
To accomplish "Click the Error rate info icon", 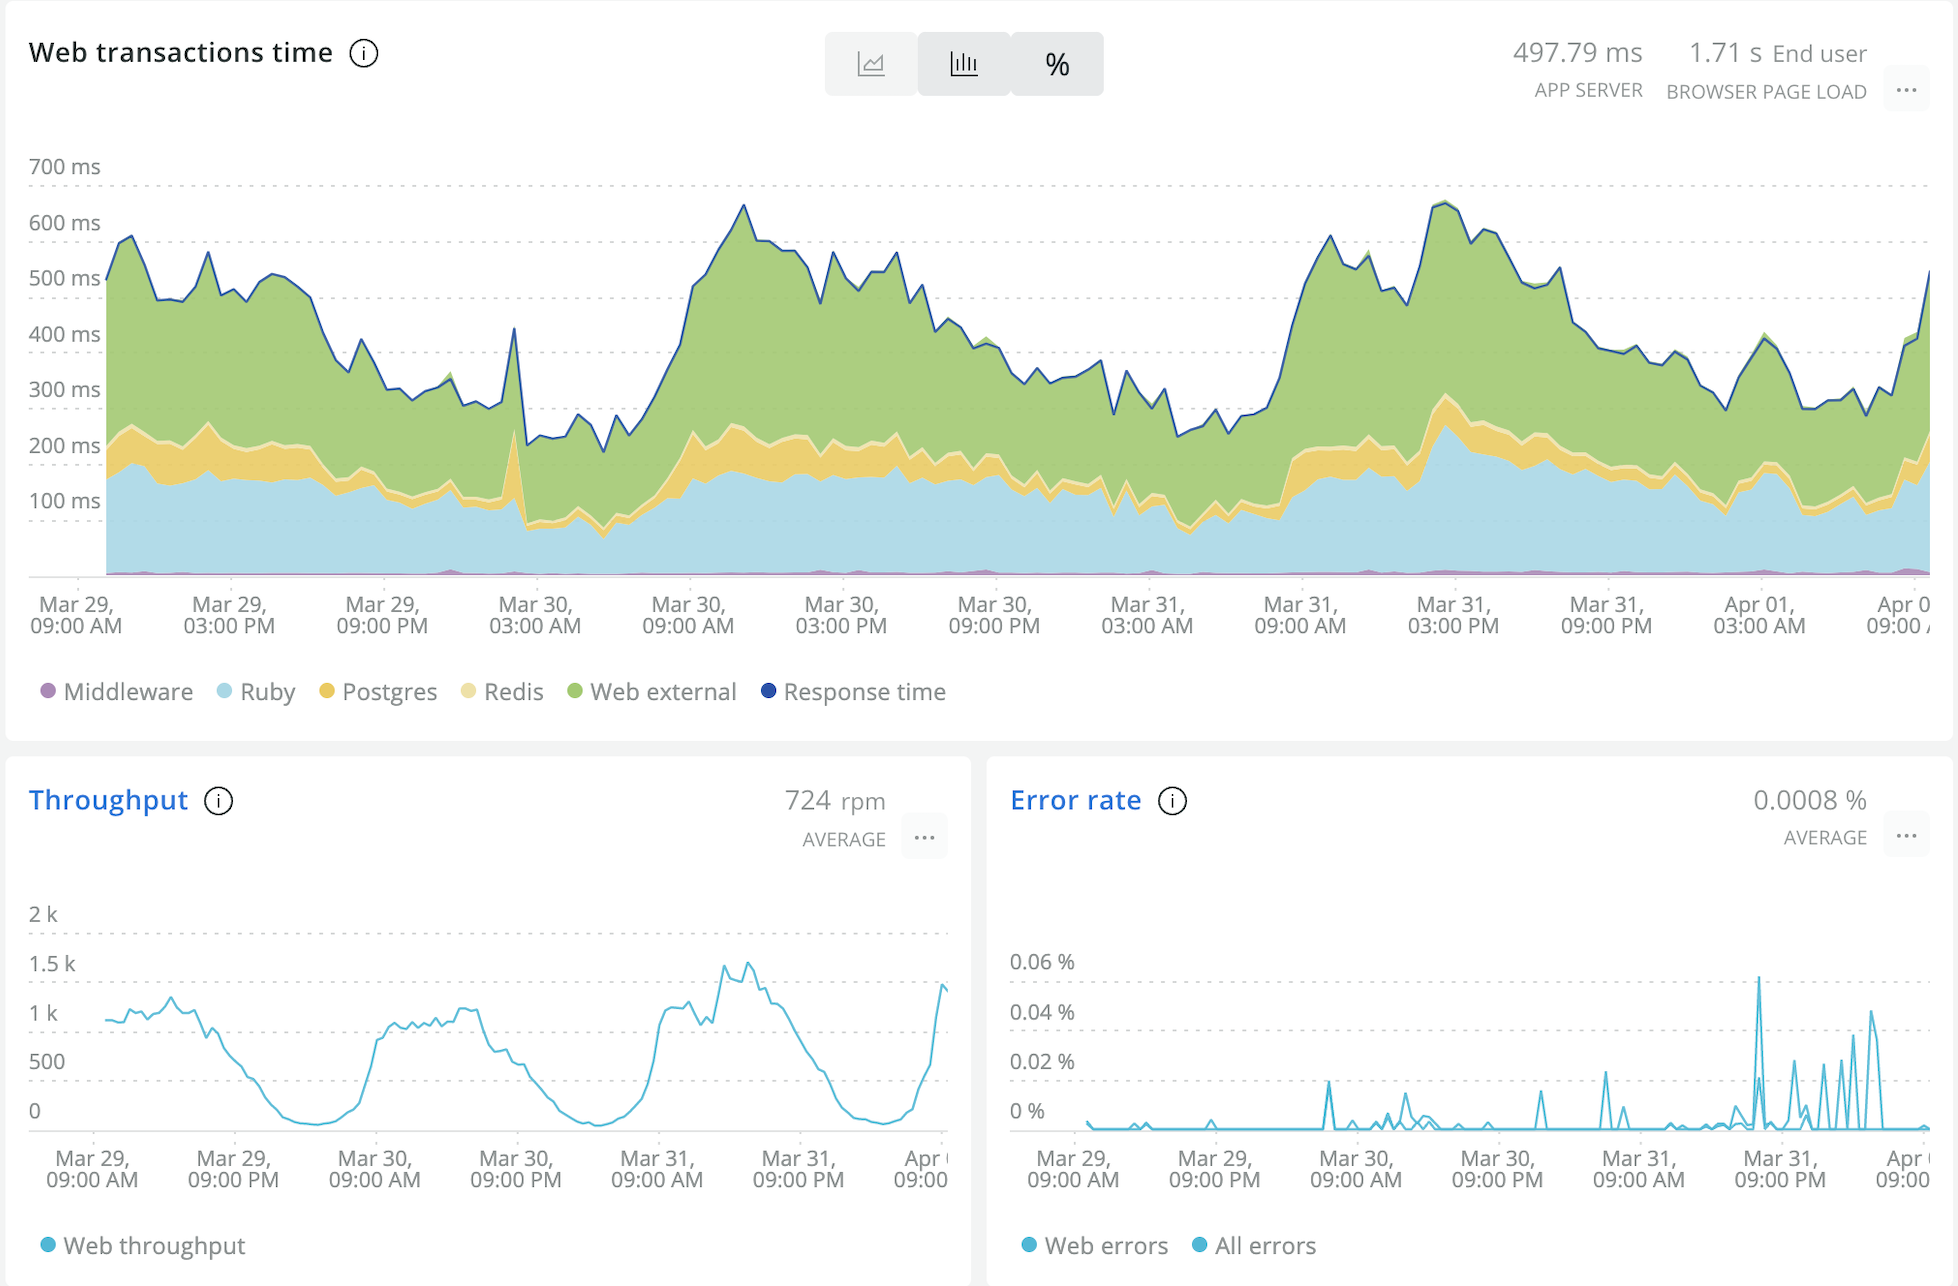I will 1172,801.
